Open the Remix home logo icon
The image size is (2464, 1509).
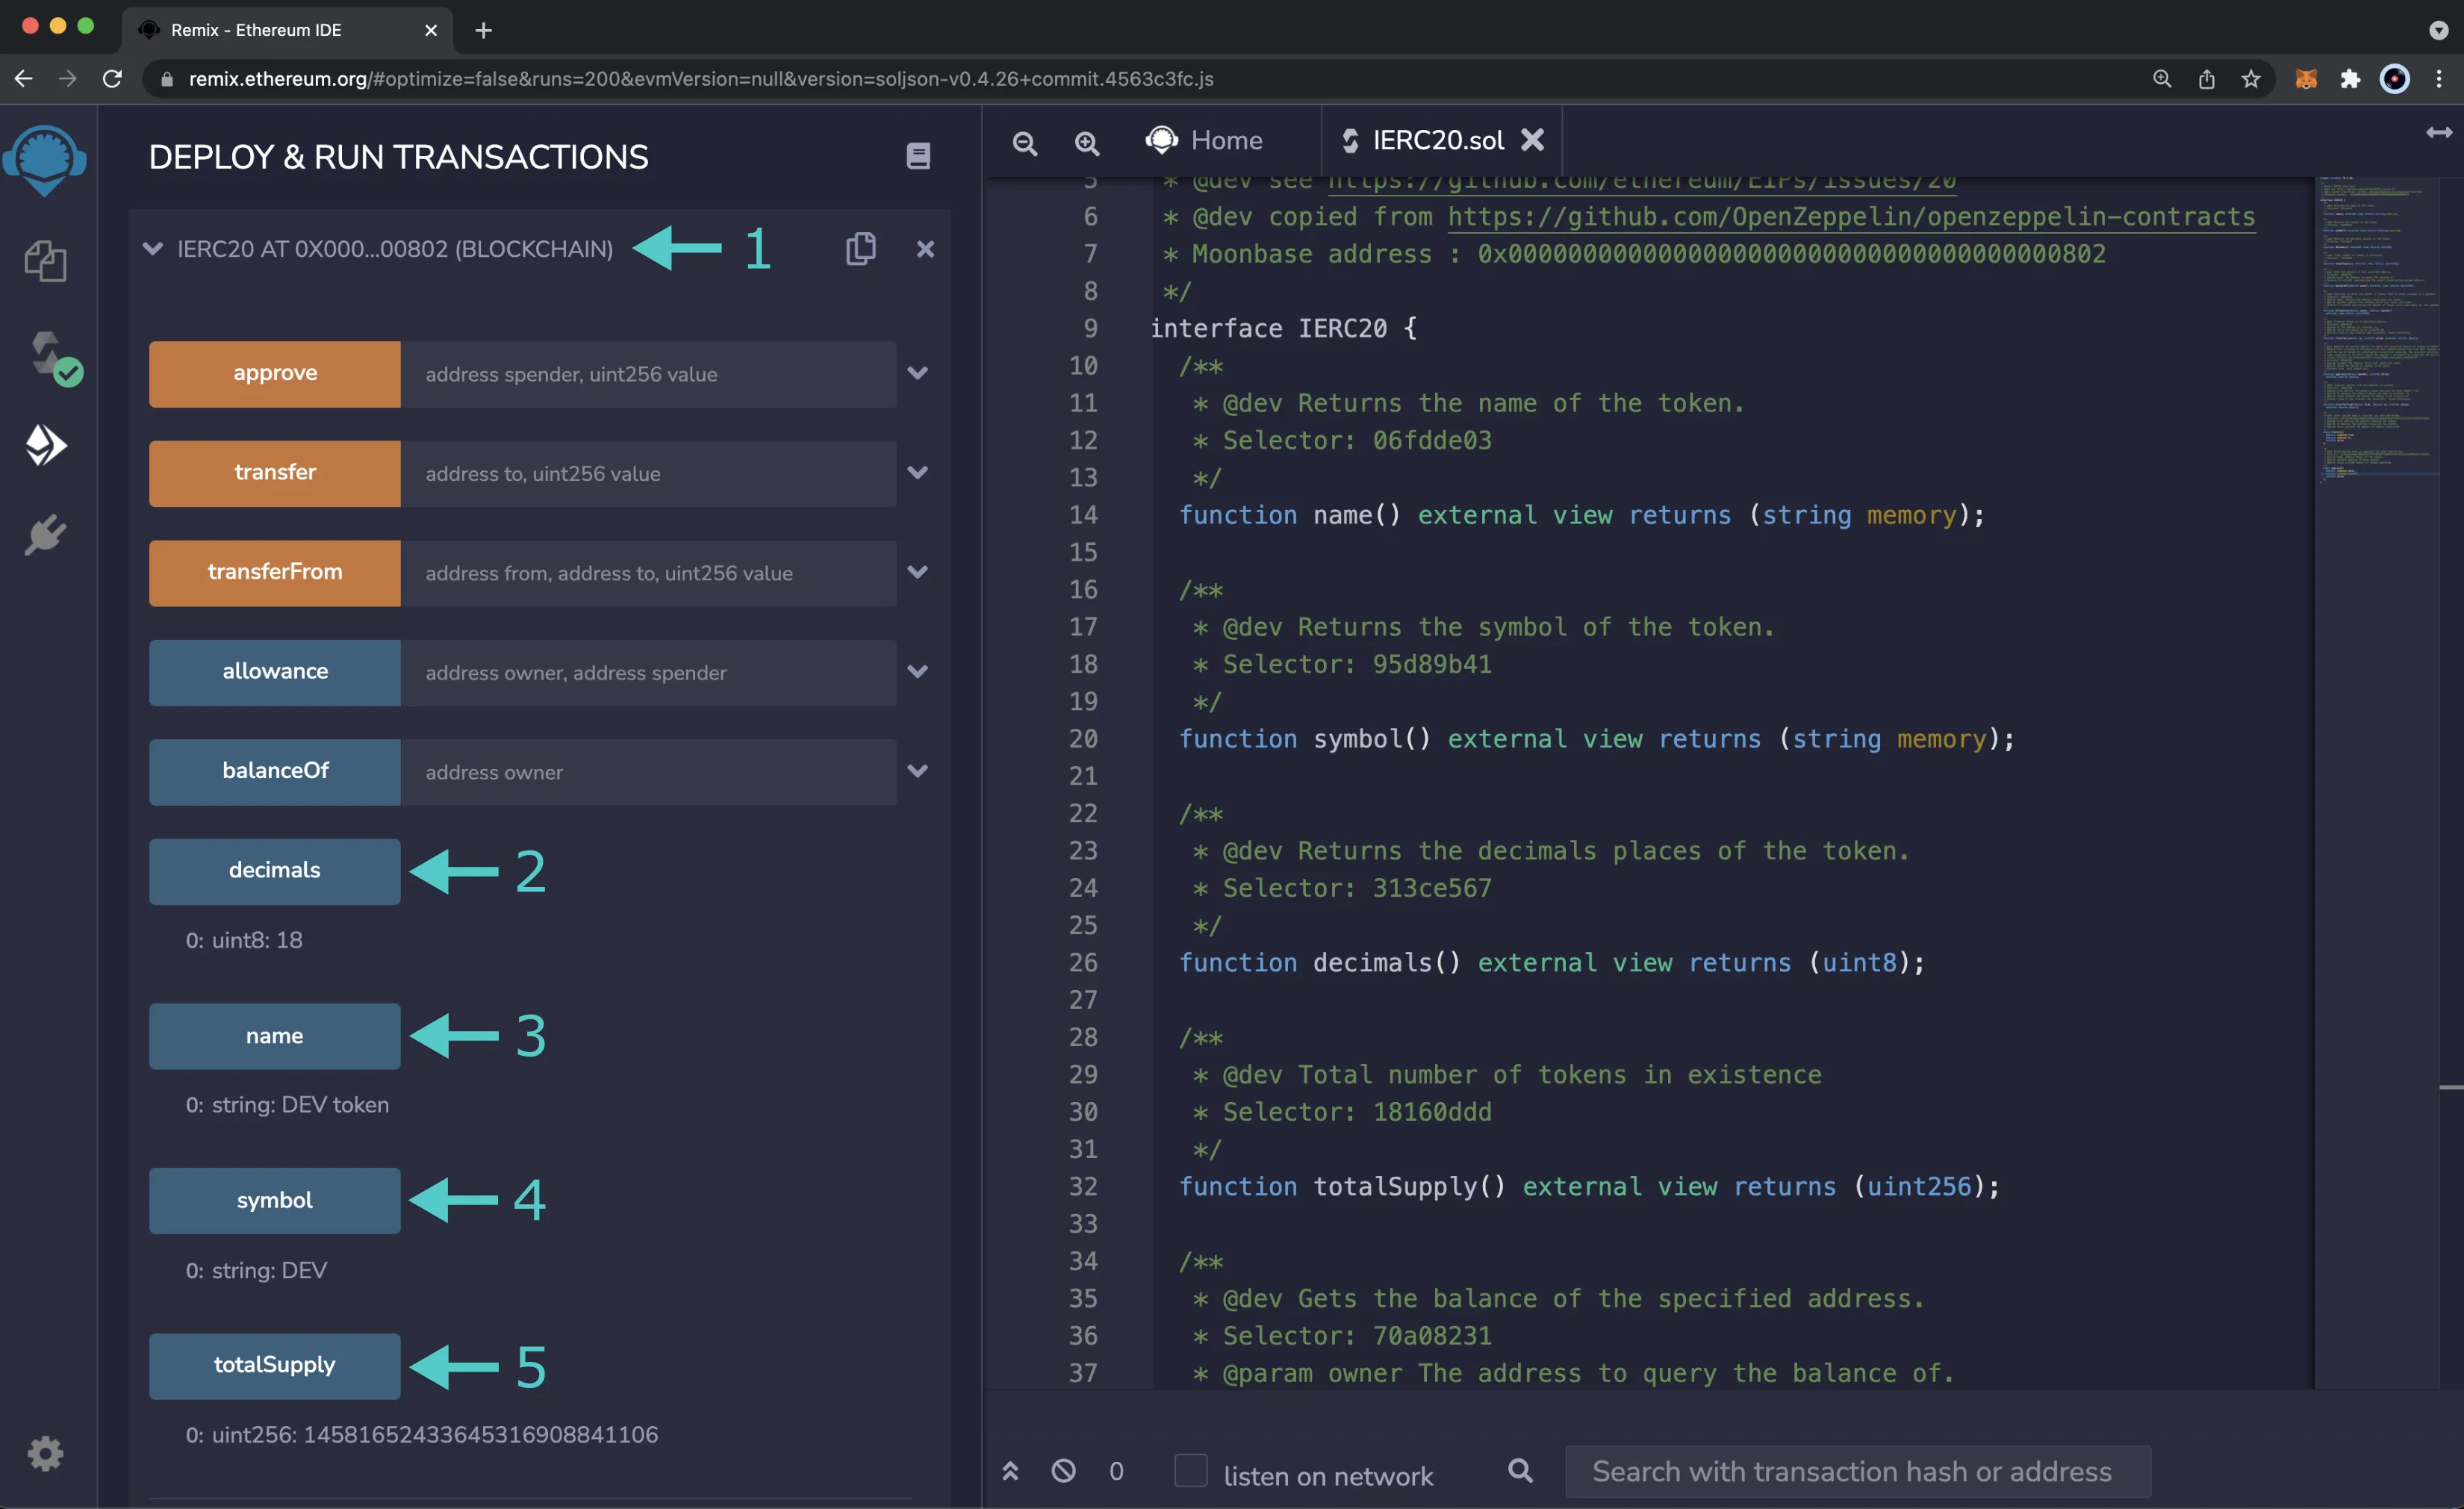(x=45, y=160)
